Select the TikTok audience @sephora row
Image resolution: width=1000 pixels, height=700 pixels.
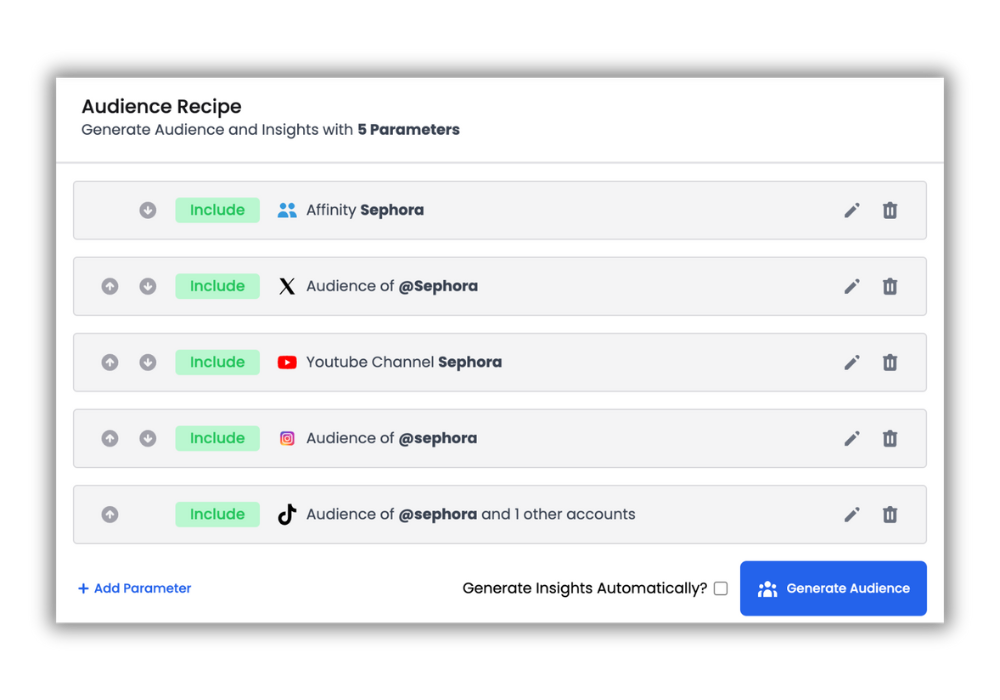(x=500, y=514)
